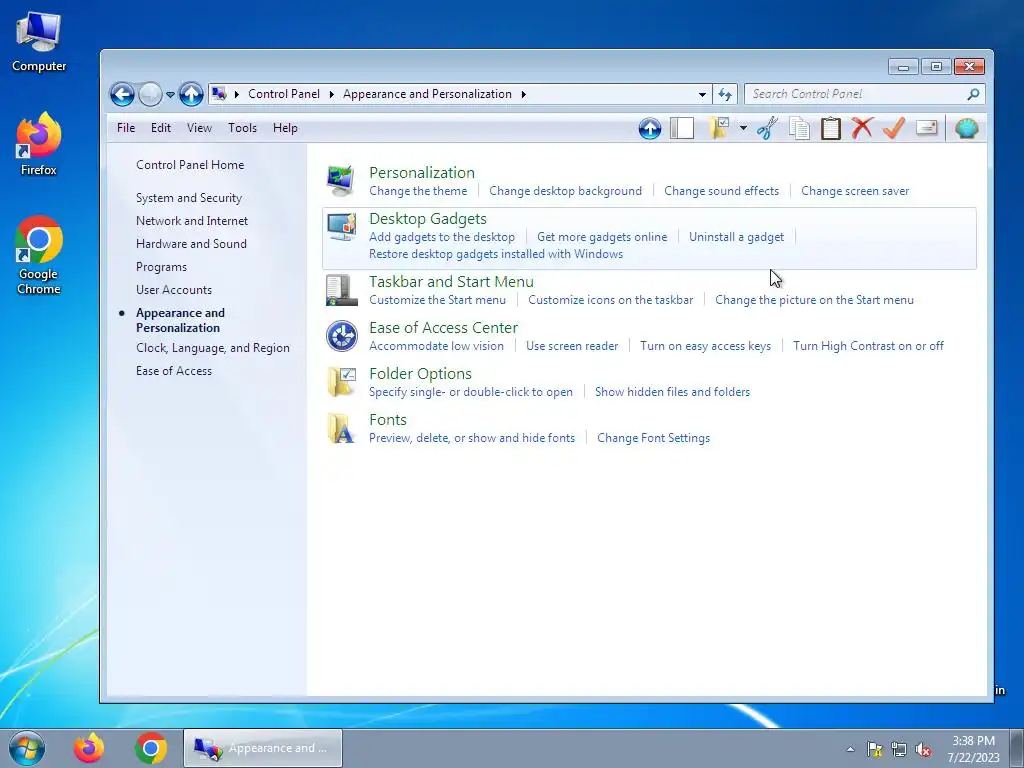Click the Desktop Gadgets icon
The width and height of the screenshot is (1024, 768).
(342, 227)
